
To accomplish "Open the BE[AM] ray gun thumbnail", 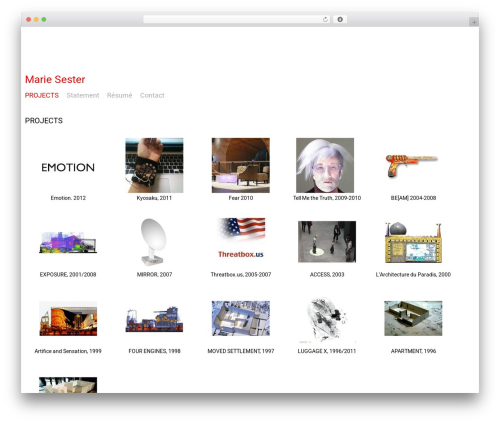I will [412, 165].
